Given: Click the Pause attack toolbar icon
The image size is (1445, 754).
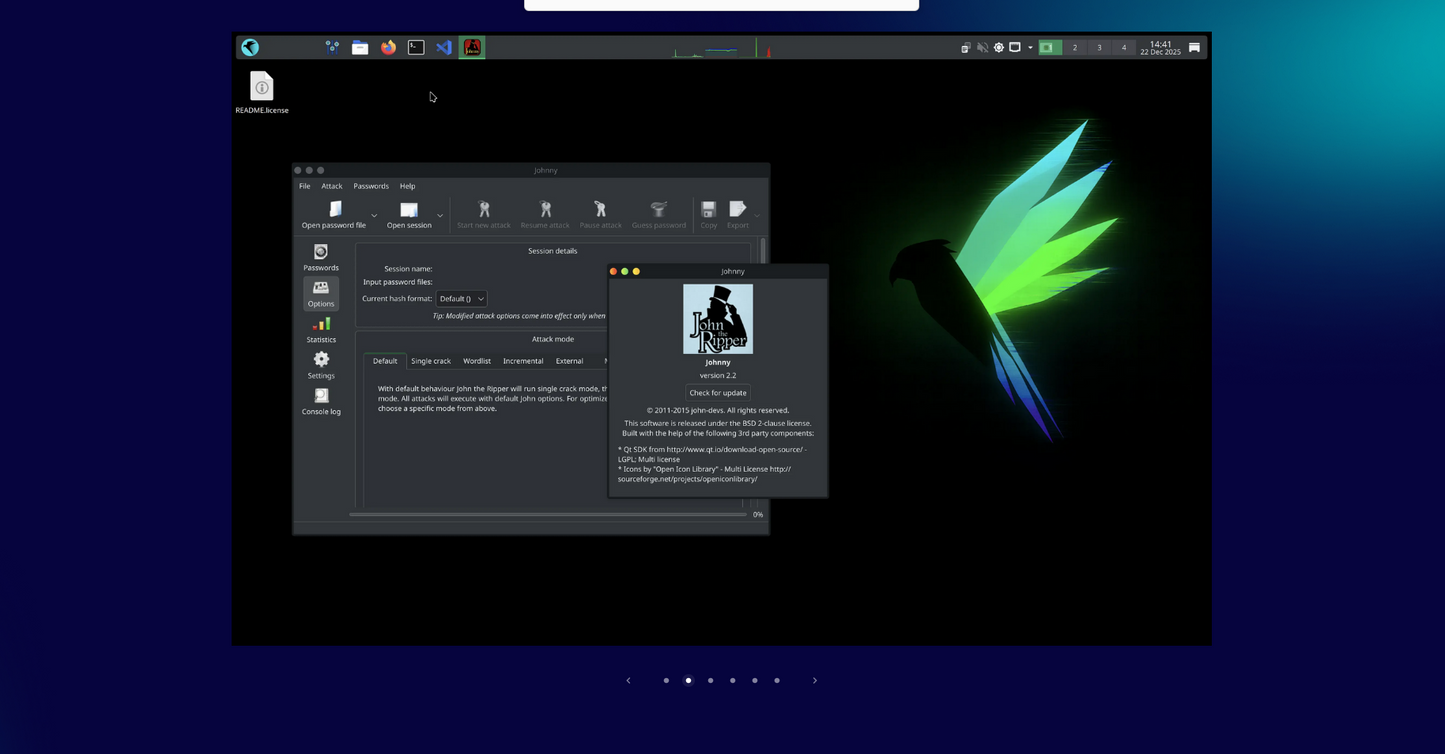Looking at the screenshot, I should (x=600, y=209).
